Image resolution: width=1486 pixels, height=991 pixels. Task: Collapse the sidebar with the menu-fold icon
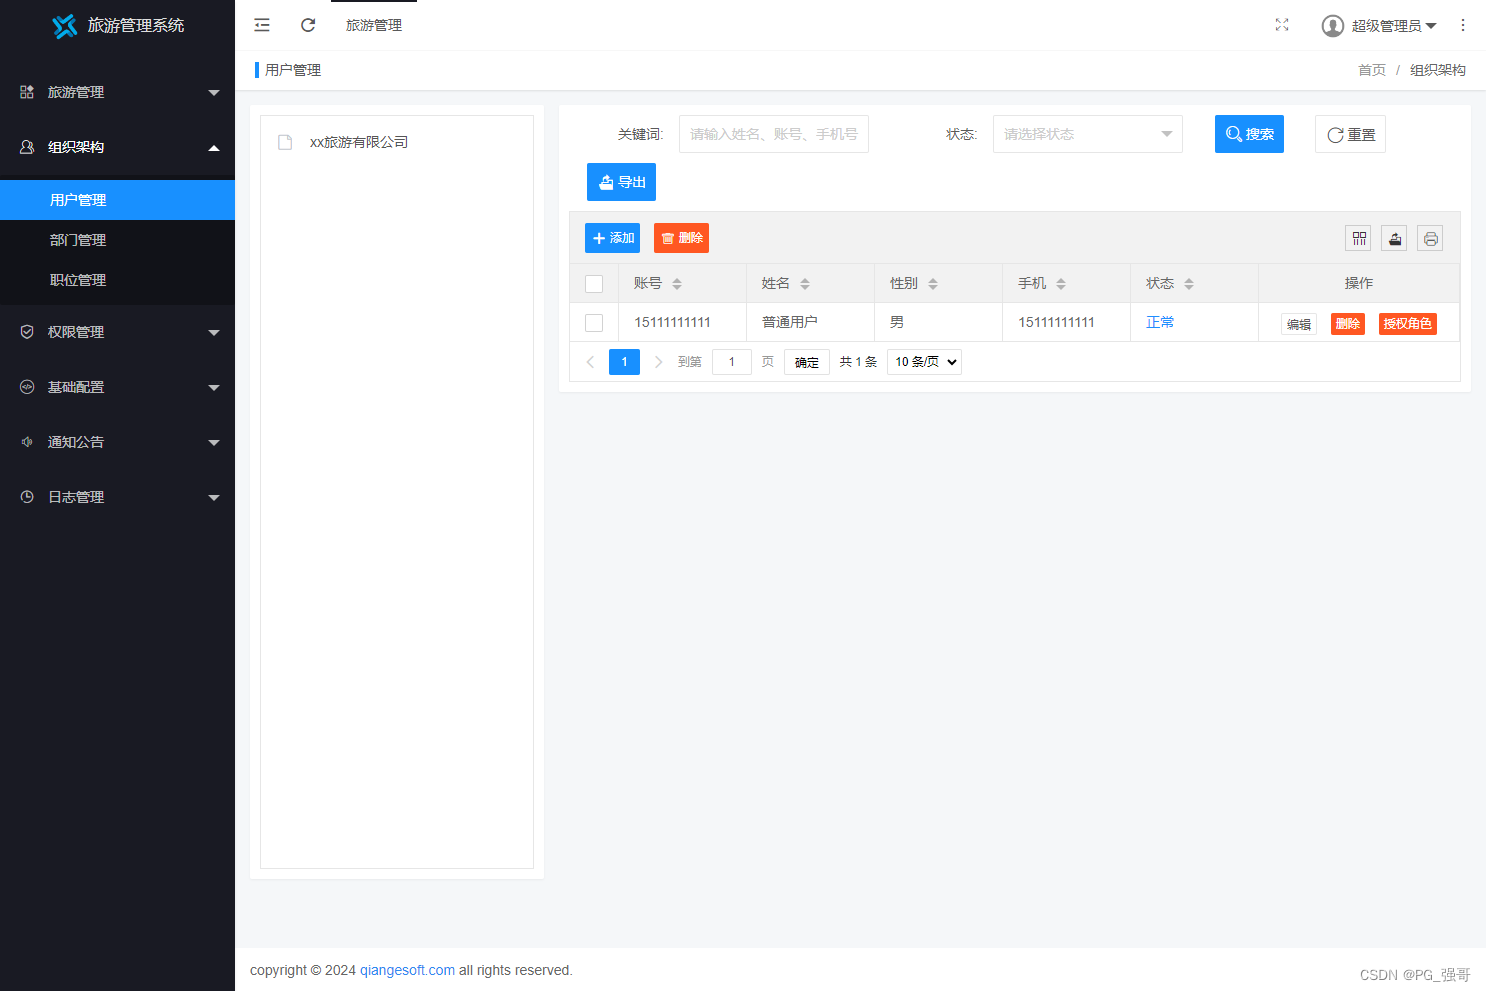(x=262, y=25)
